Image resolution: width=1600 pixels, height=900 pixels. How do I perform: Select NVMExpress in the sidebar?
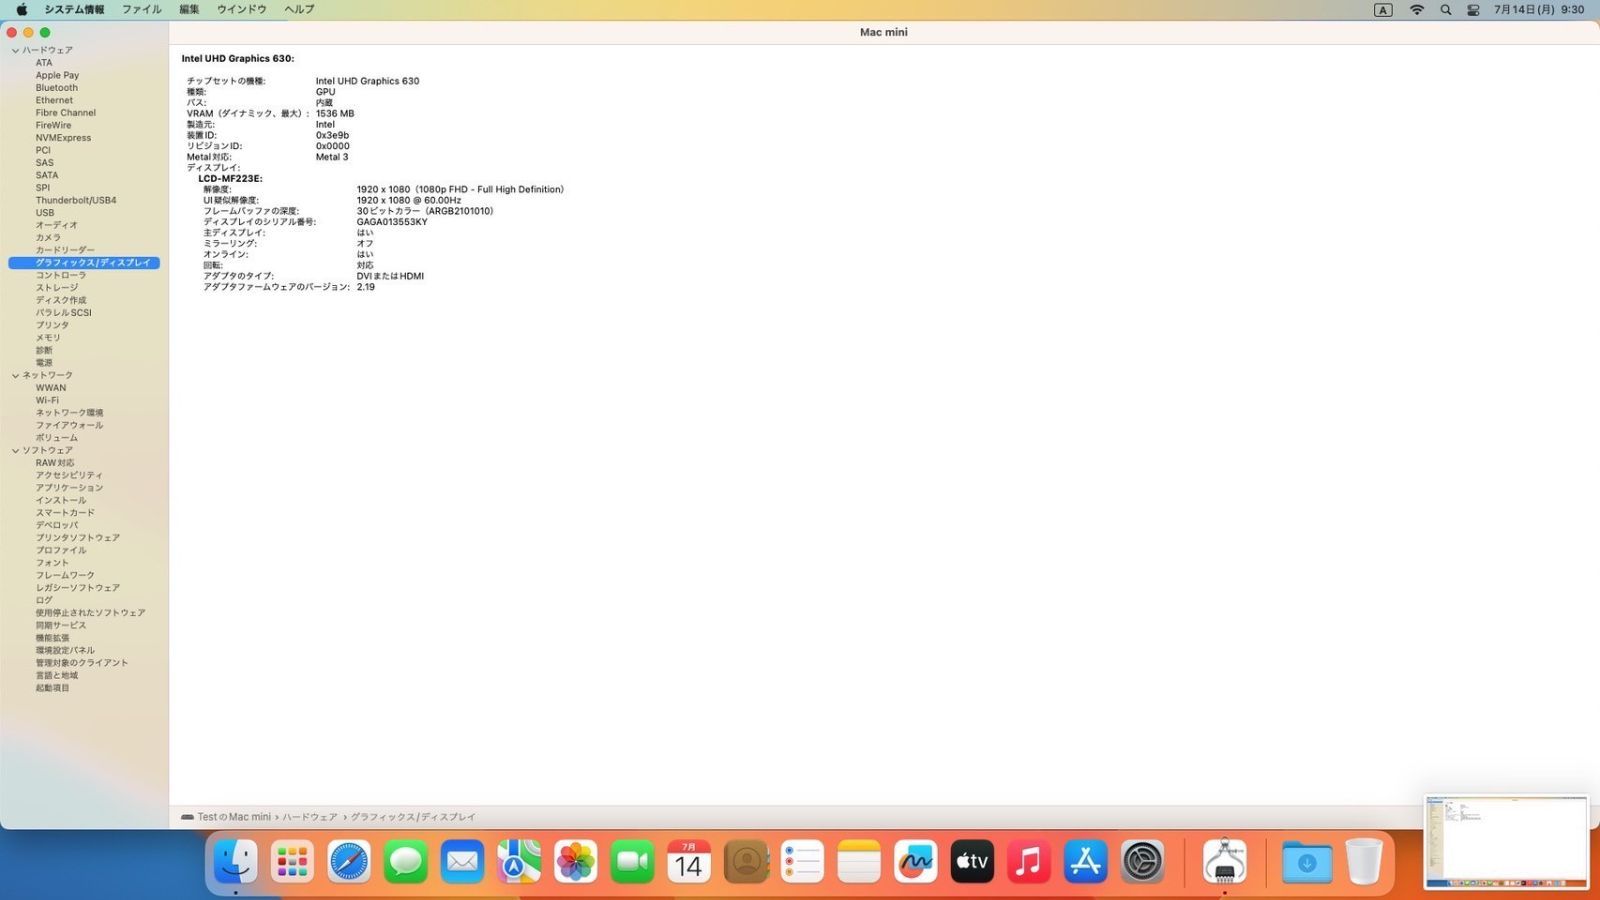click(x=63, y=138)
